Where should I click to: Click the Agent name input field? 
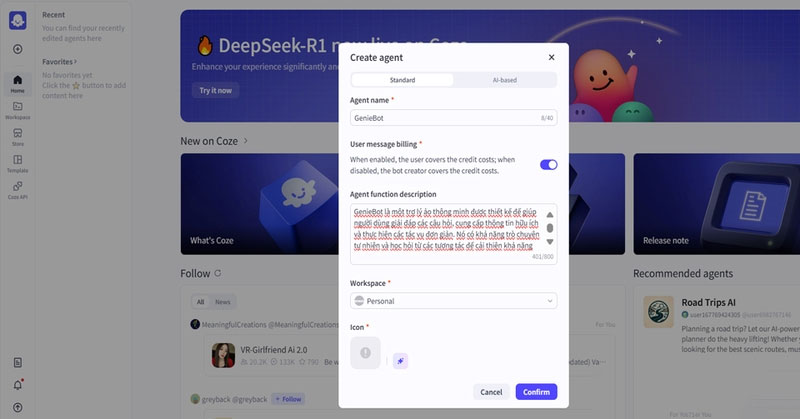pos(454,117)
